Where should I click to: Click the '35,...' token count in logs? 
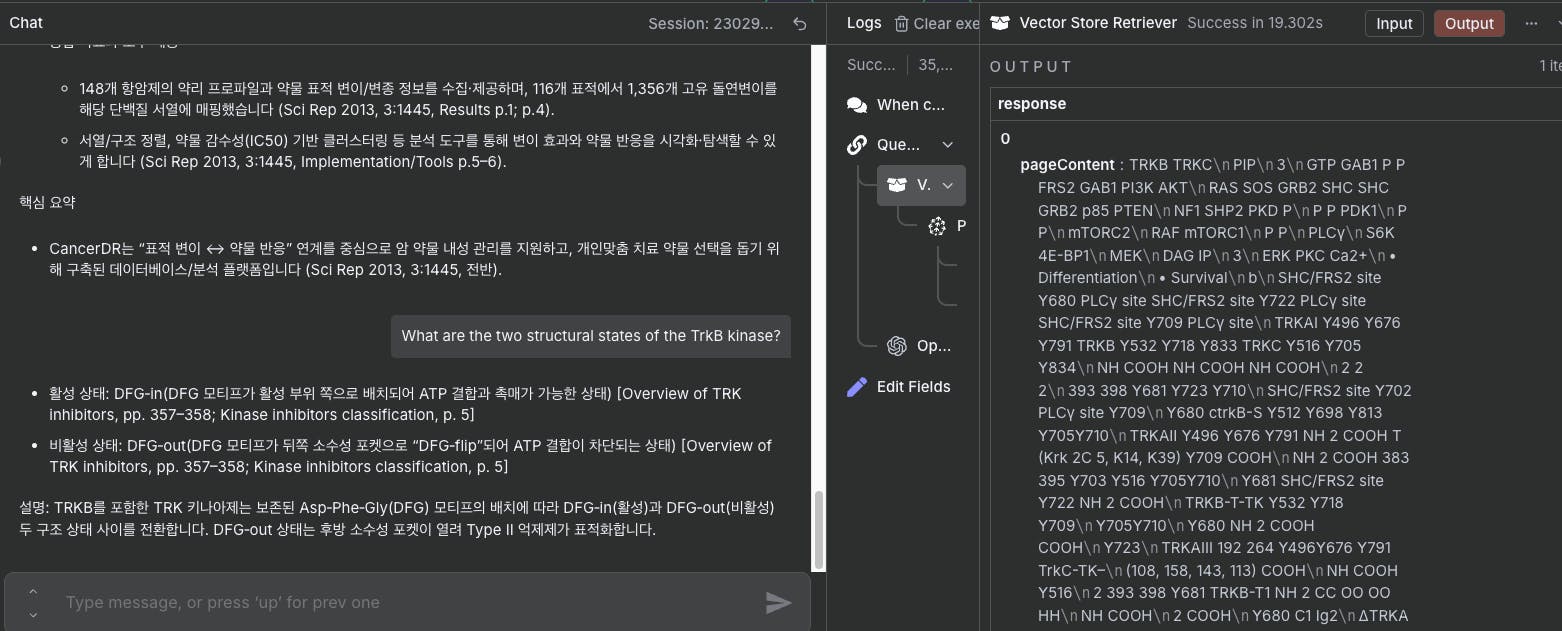click(936, 65)
